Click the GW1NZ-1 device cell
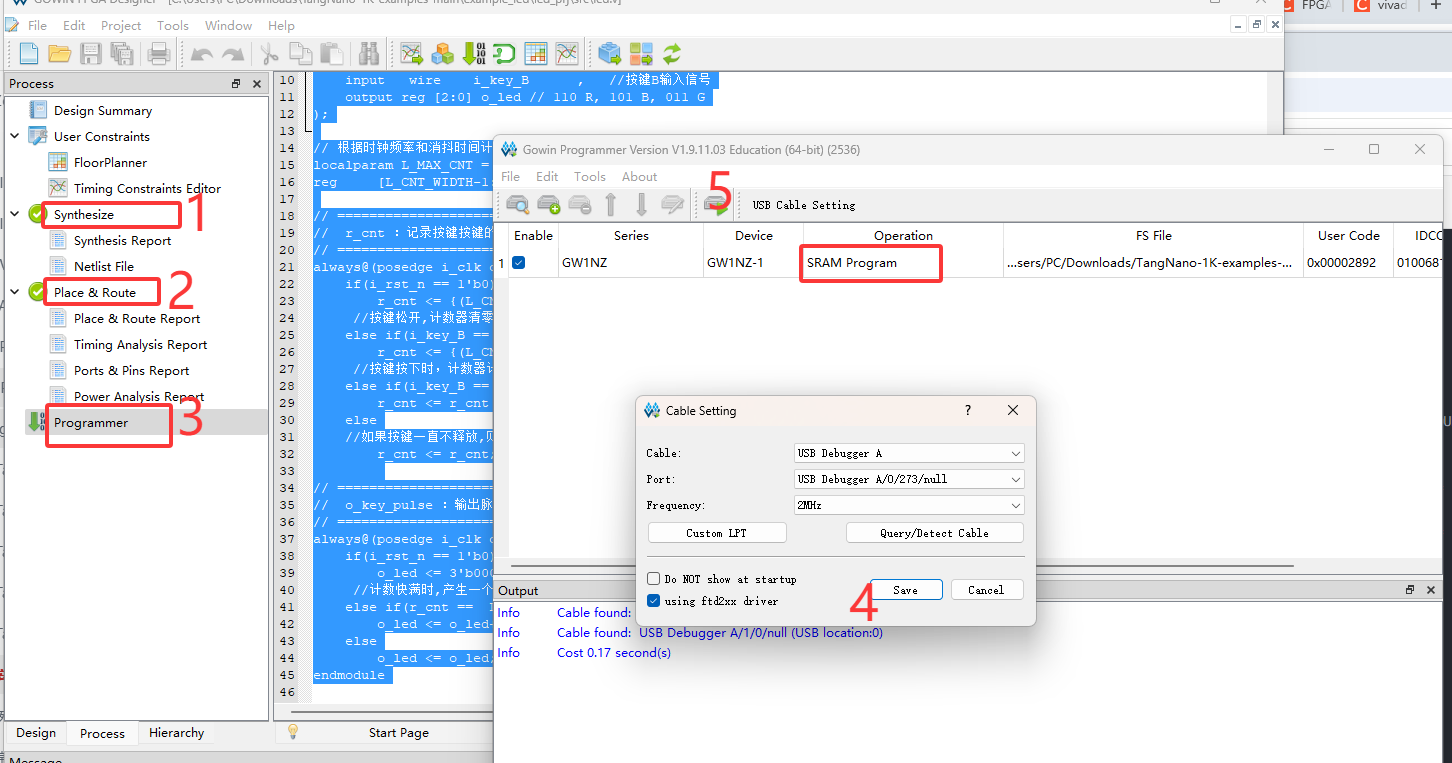 (x=753, y=263)
